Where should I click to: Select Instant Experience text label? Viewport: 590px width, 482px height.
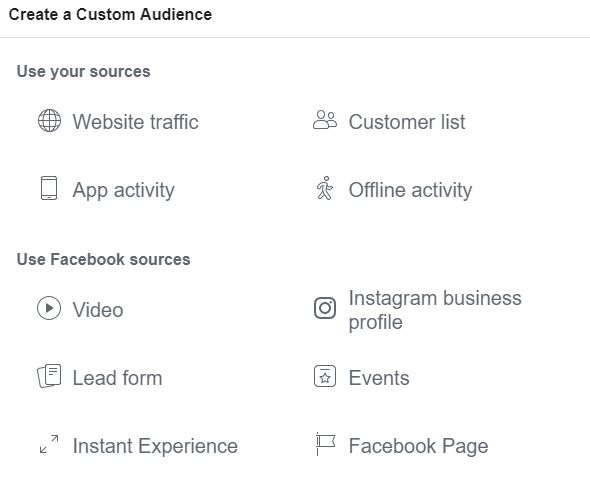(155, 446)
